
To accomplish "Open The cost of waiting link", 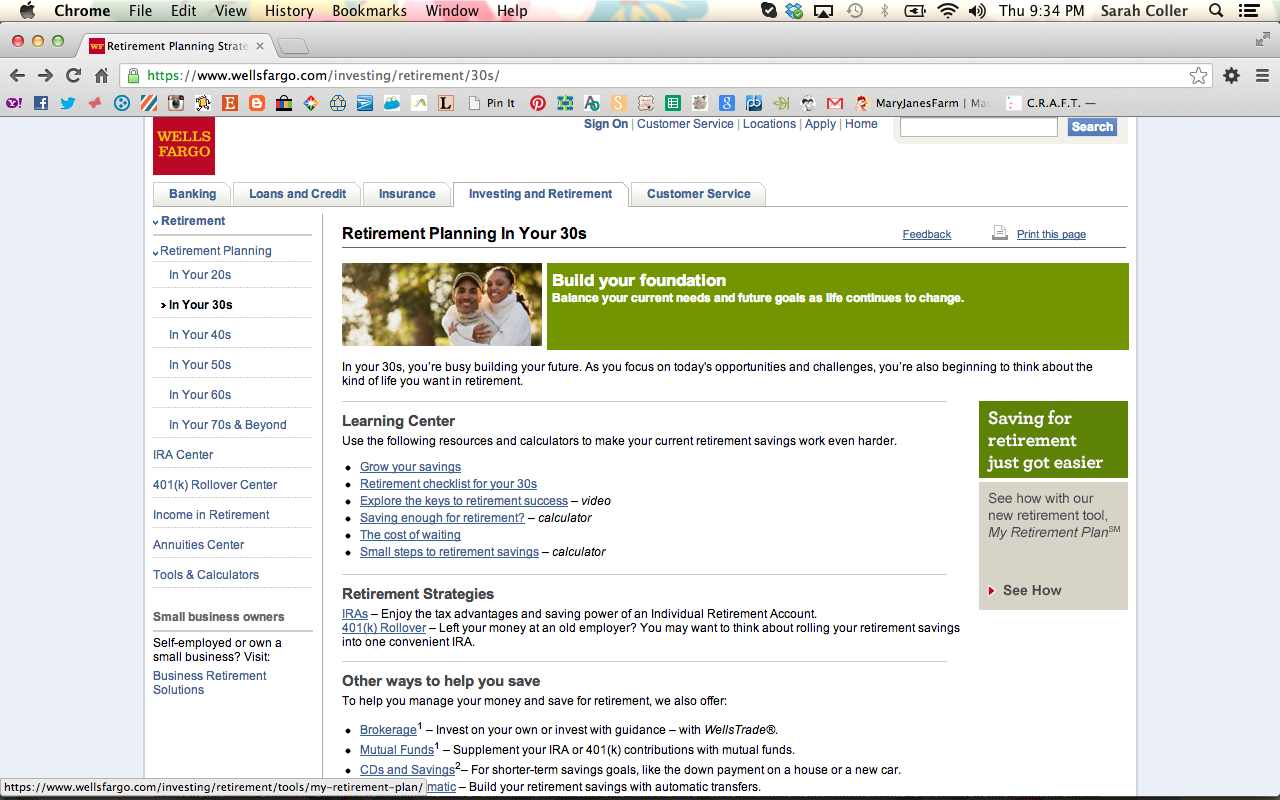I will point(410,535).
